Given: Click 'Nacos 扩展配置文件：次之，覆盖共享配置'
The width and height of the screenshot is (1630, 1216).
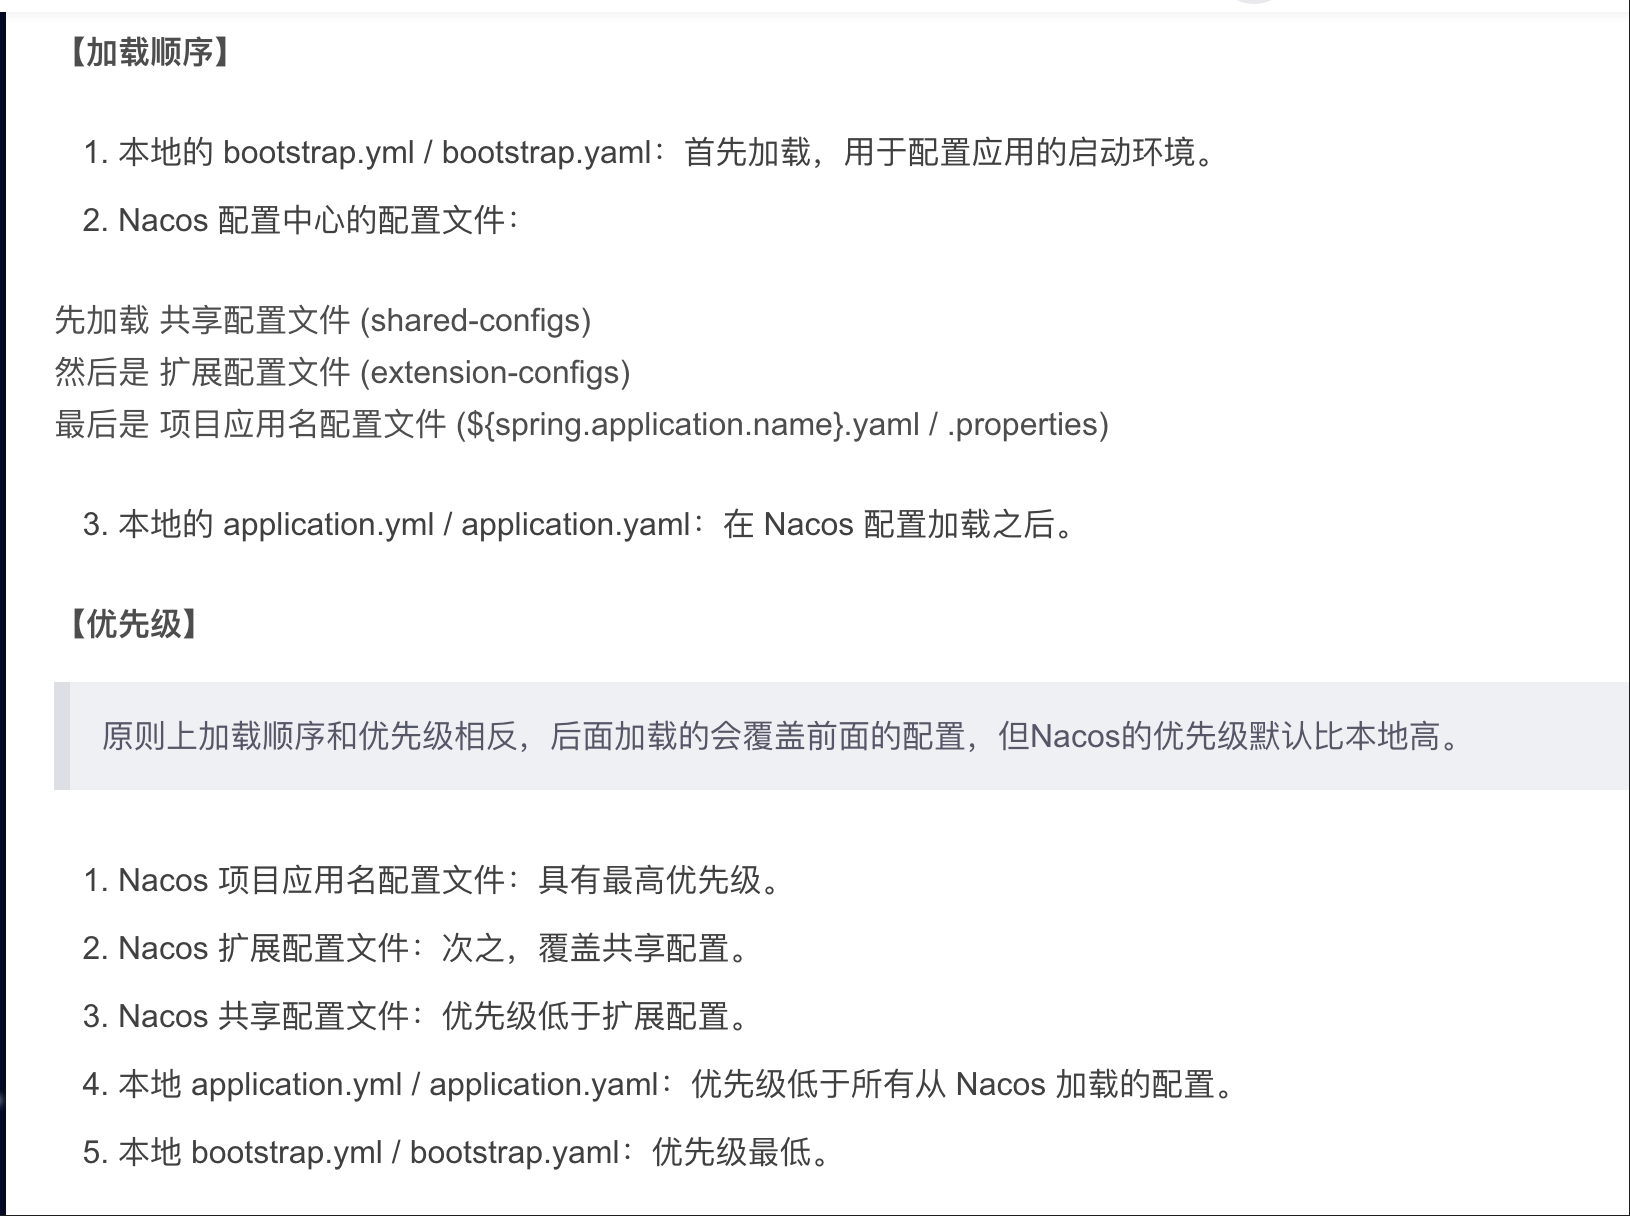Looking at the screenshot, I should [416, 949].
